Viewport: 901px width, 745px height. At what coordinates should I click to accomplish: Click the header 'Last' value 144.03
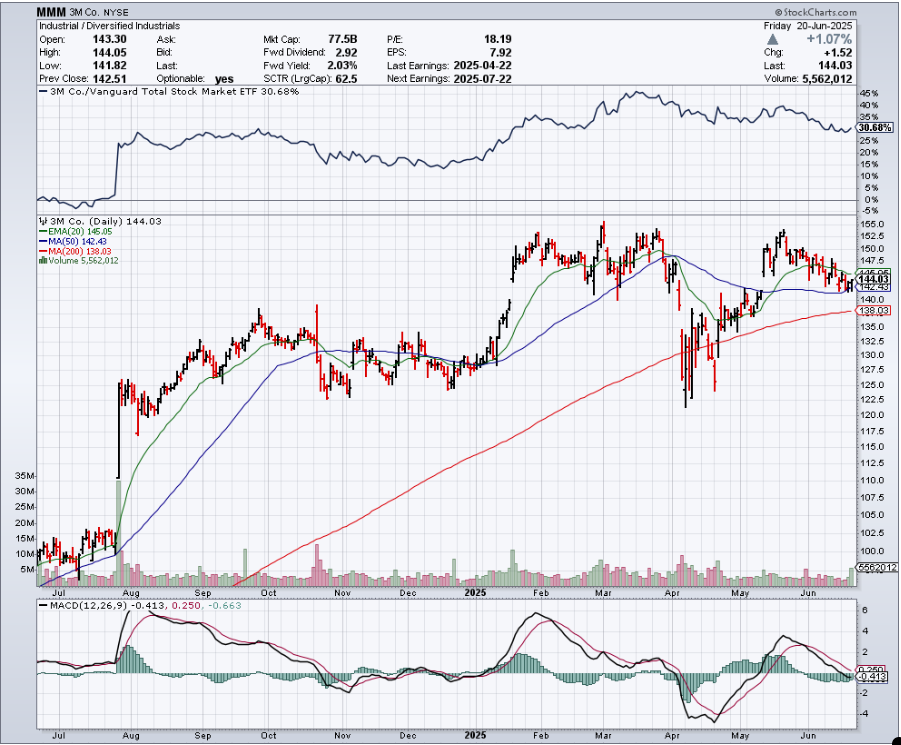835,65
